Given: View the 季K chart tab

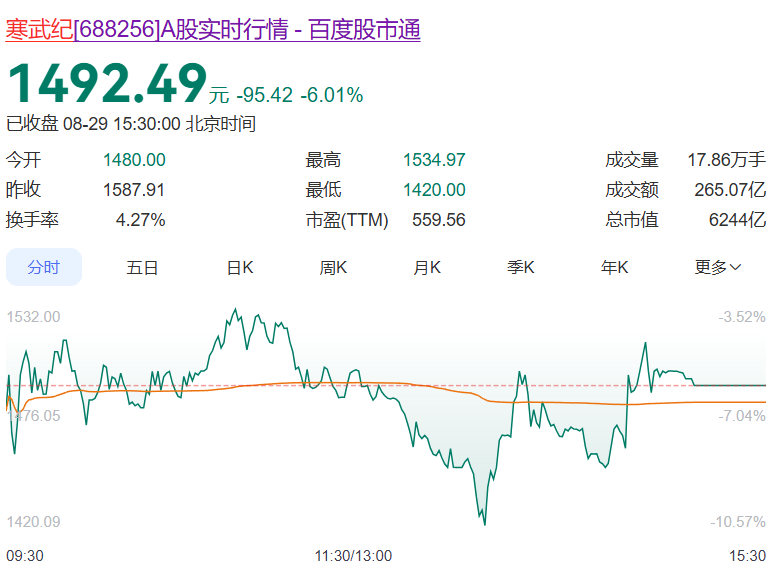Looking at the screenshot, I should click(x=521, y=267).
